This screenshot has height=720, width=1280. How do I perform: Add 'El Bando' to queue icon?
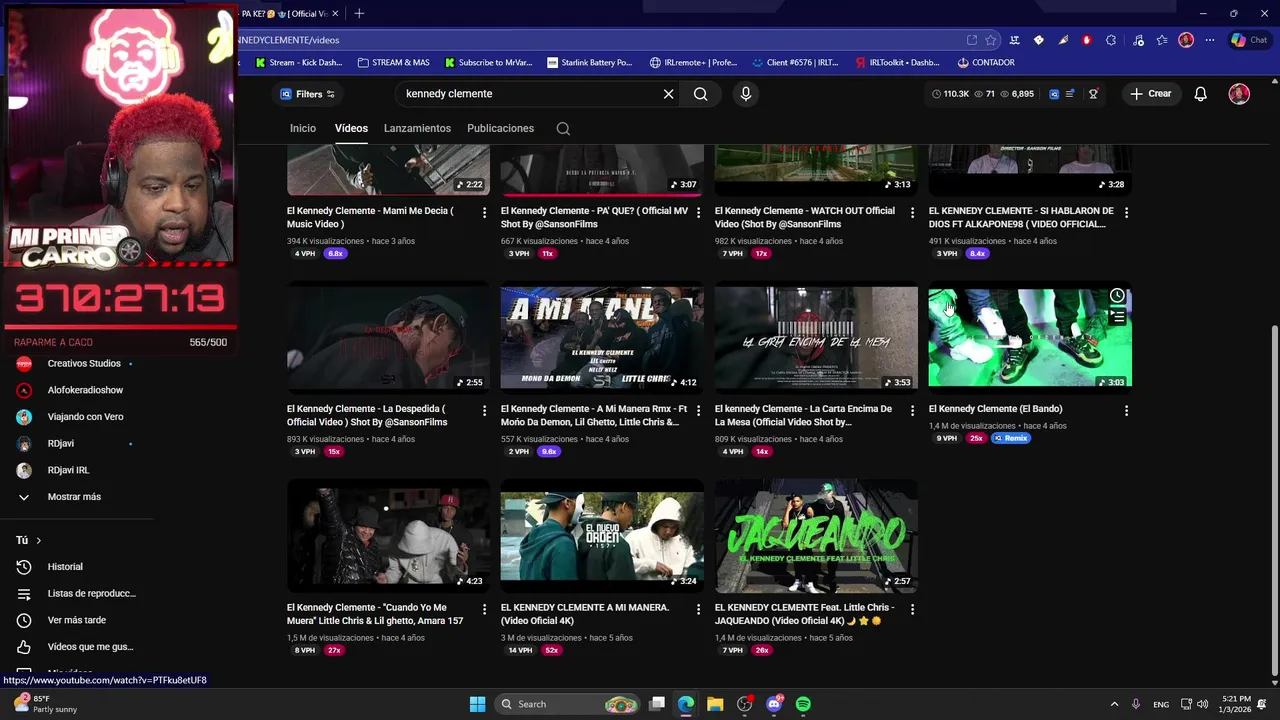pyautogui.click(x=1117, y=317)
